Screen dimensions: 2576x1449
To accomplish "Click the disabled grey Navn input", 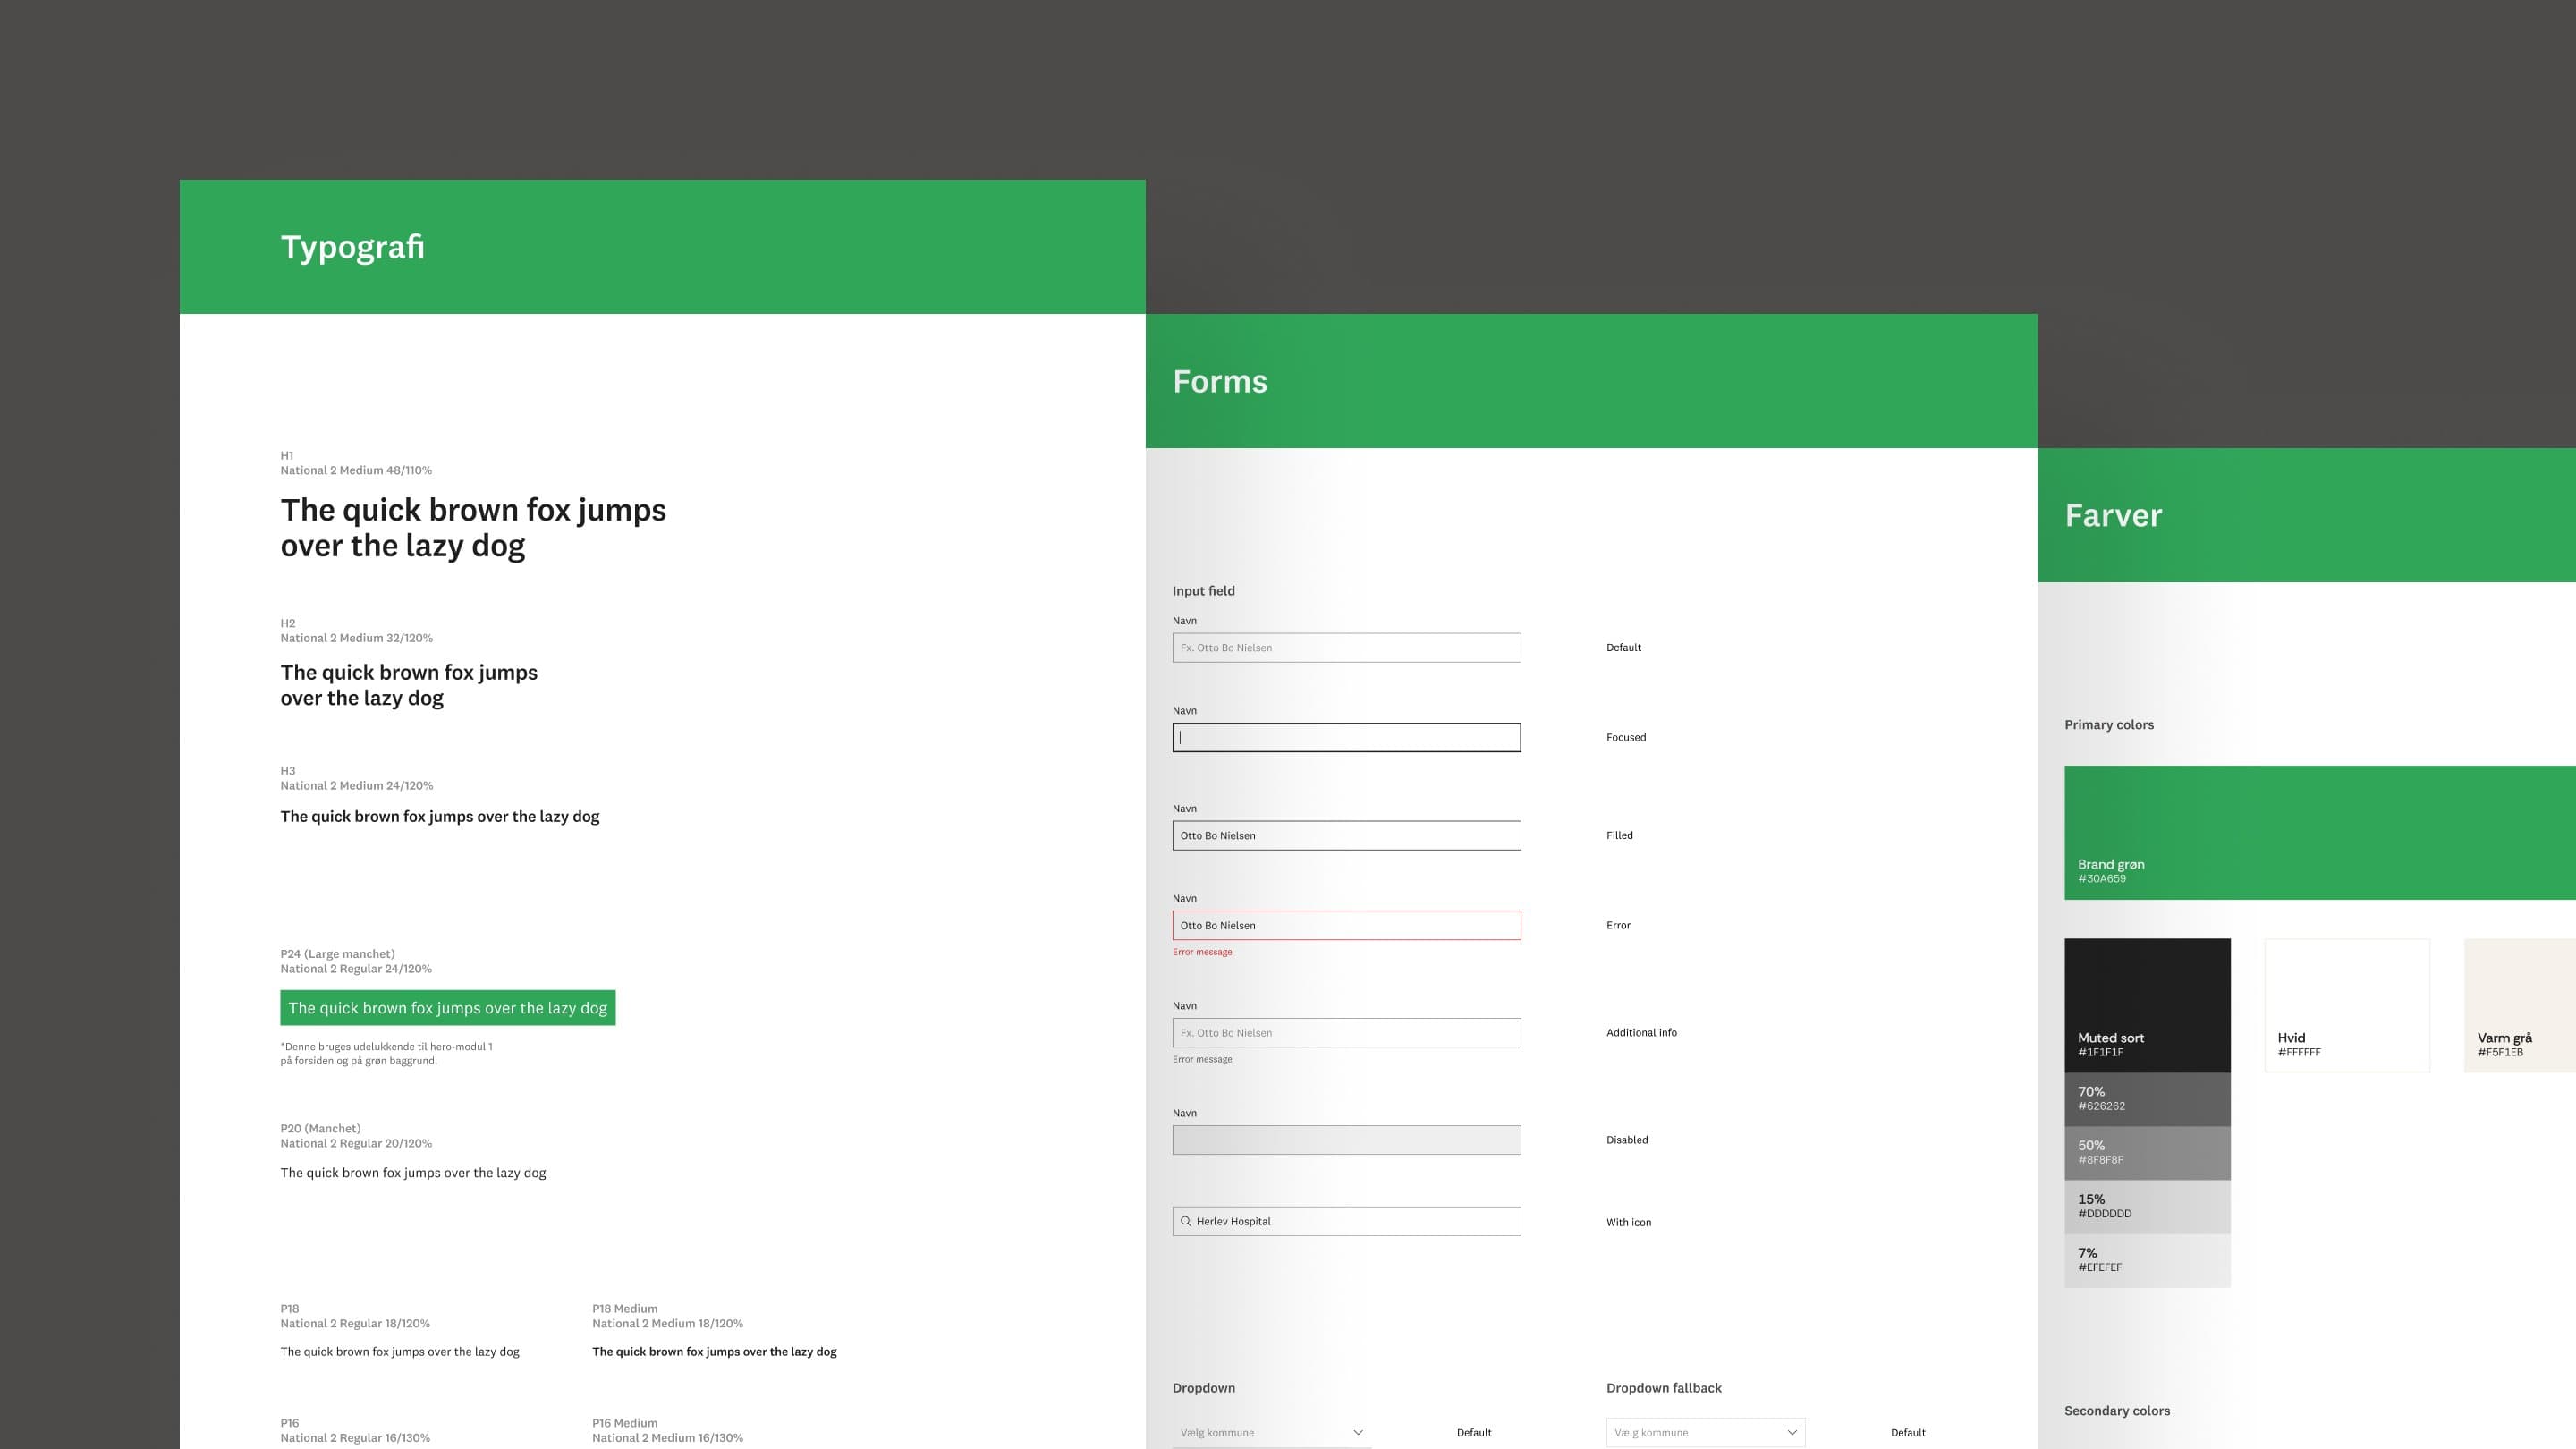I will pos(1346,1140).
